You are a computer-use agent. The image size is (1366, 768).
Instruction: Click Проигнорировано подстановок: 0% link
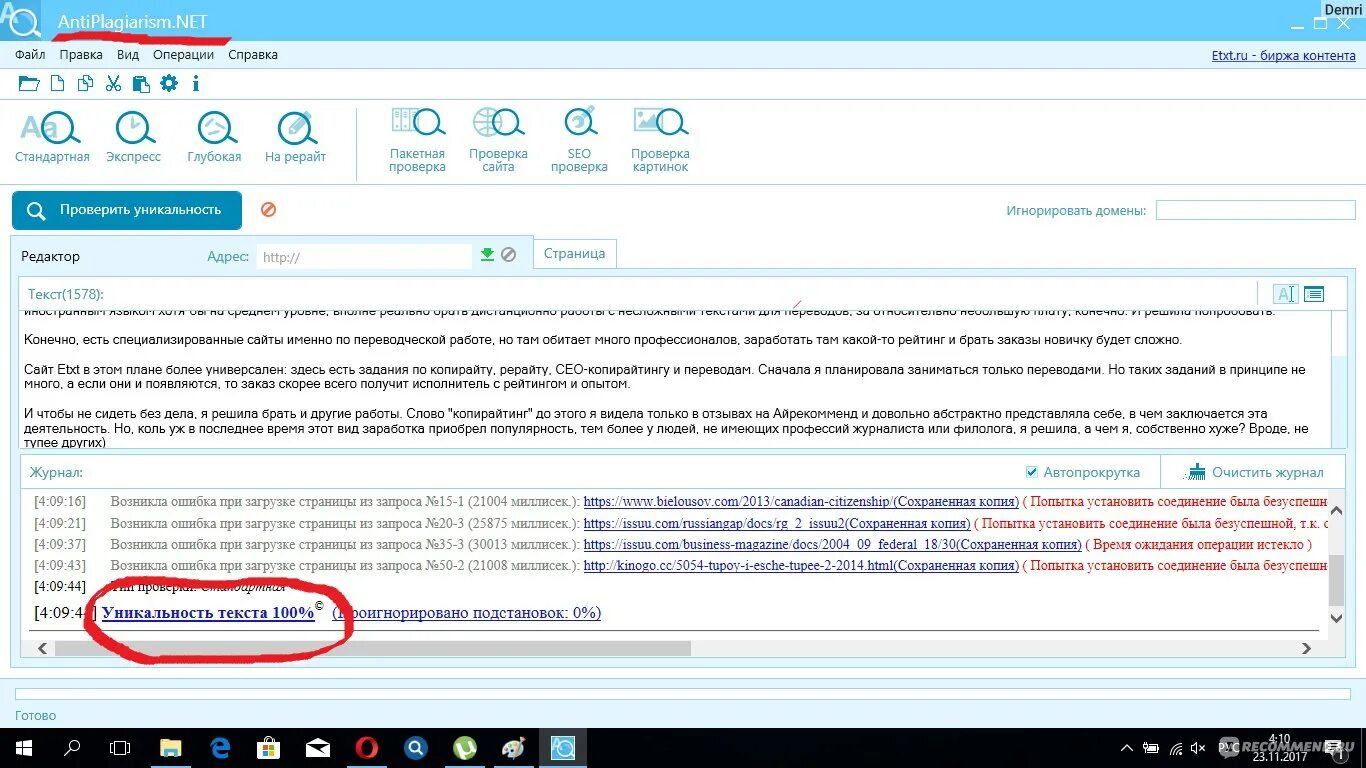(466, 613)
